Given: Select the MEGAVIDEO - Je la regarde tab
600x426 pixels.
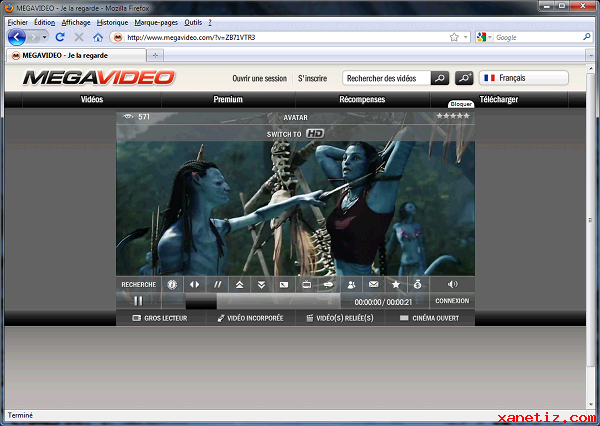Looking at the screenshot, I should click(x=76, y=55).
